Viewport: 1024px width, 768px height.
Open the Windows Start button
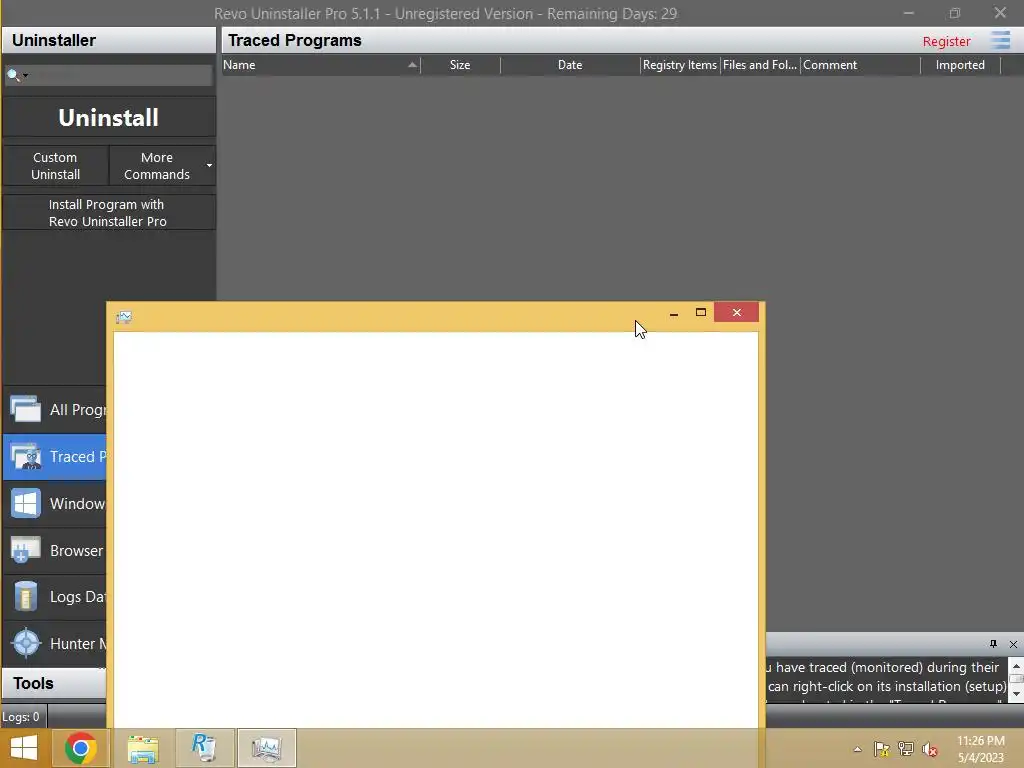coord(24,748)
